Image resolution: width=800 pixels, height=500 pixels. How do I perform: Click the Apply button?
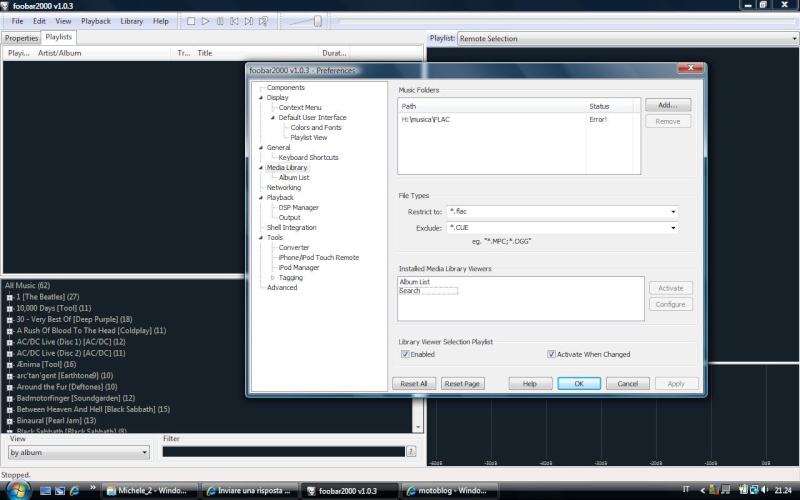pos(676,384)
